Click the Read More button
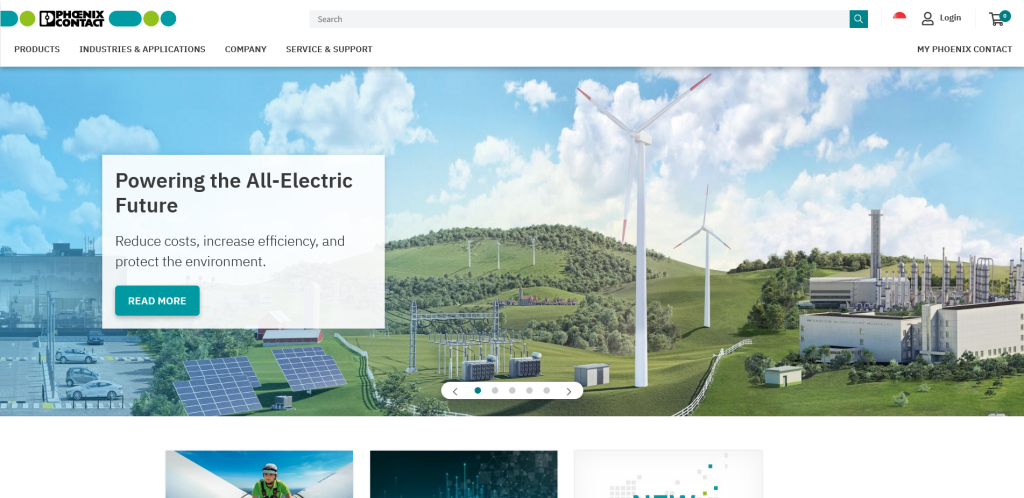This screenshot has height=498, width=1024. tap(157, 301)
